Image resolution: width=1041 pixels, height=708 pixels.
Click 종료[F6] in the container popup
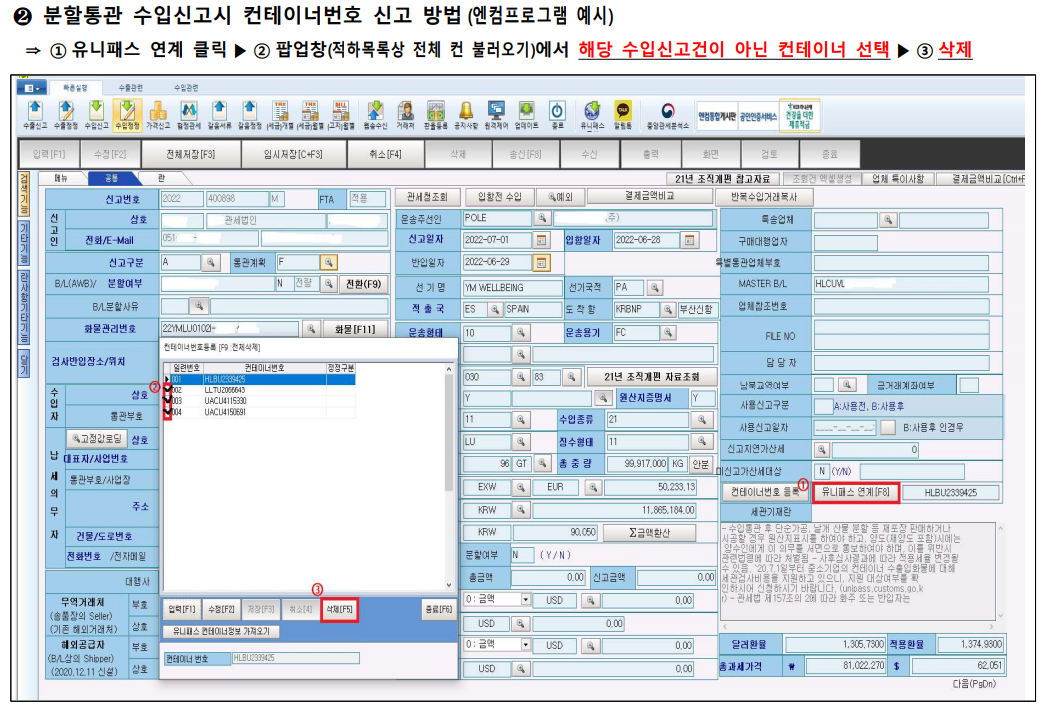pyautogui.click(x=438, y=609)
